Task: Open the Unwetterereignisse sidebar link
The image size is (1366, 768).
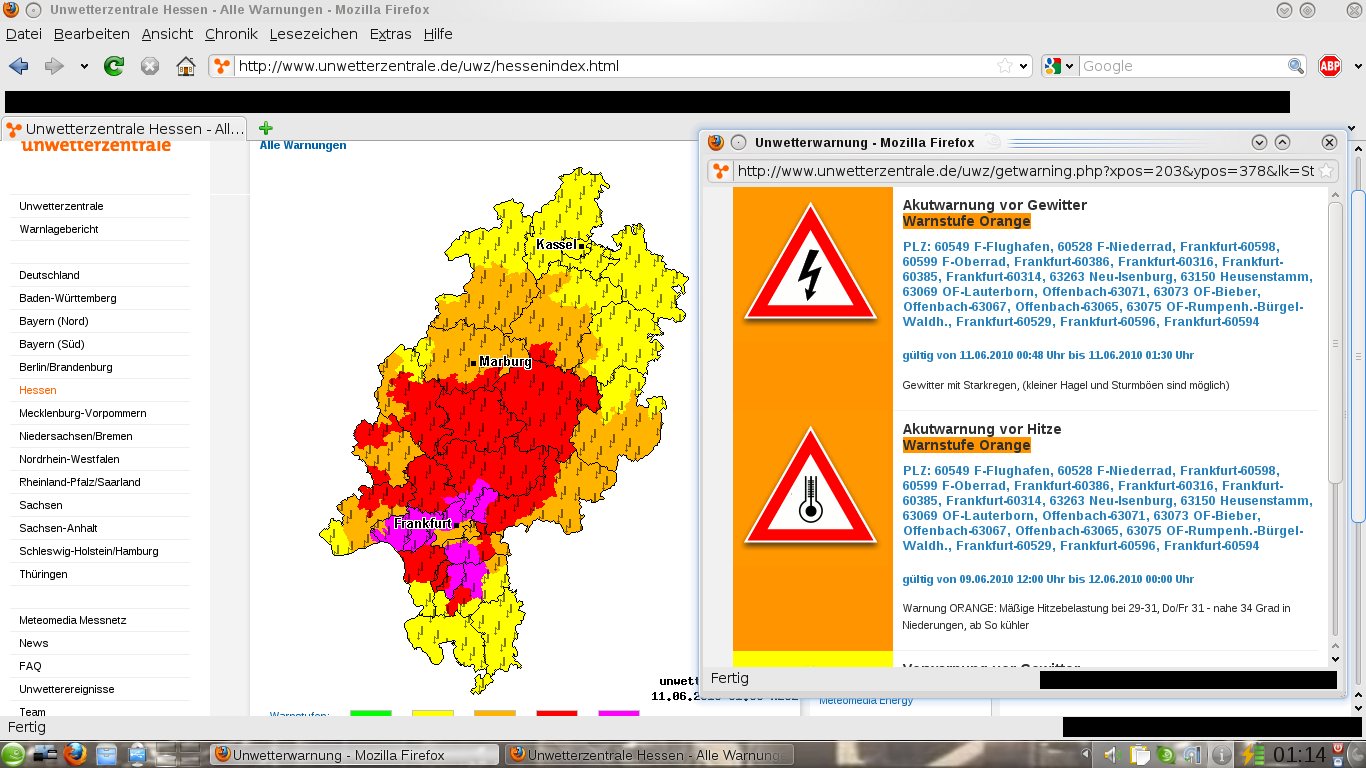Action: coord(67,689)
